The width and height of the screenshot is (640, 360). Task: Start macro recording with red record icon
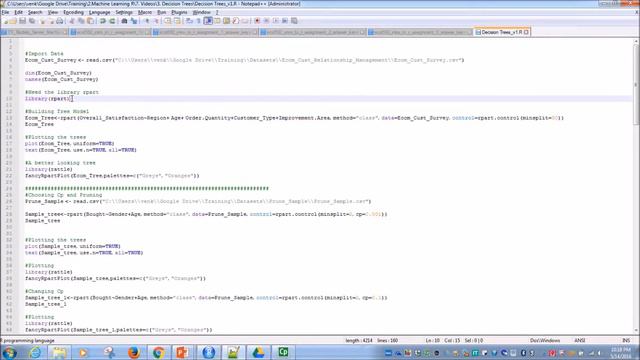click(257, 21)
